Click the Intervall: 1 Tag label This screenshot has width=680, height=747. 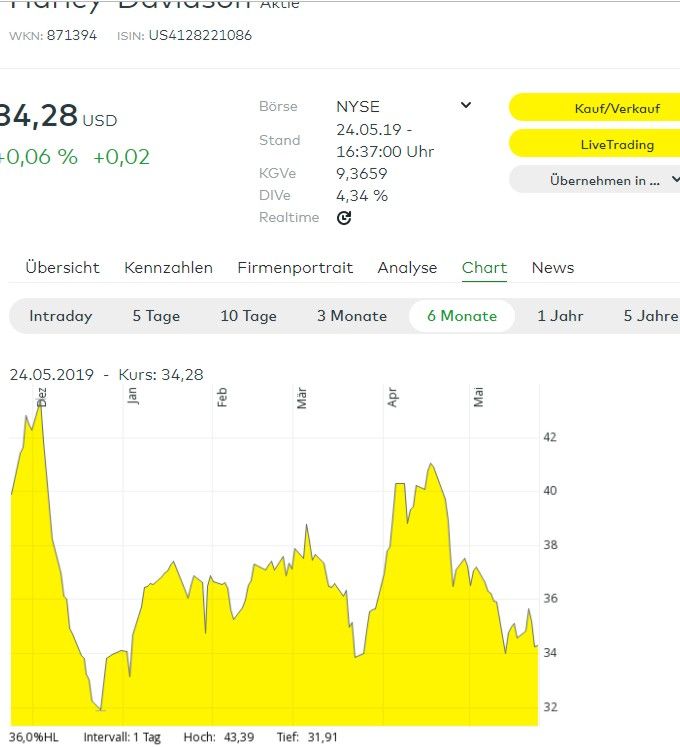click(122, 737)
